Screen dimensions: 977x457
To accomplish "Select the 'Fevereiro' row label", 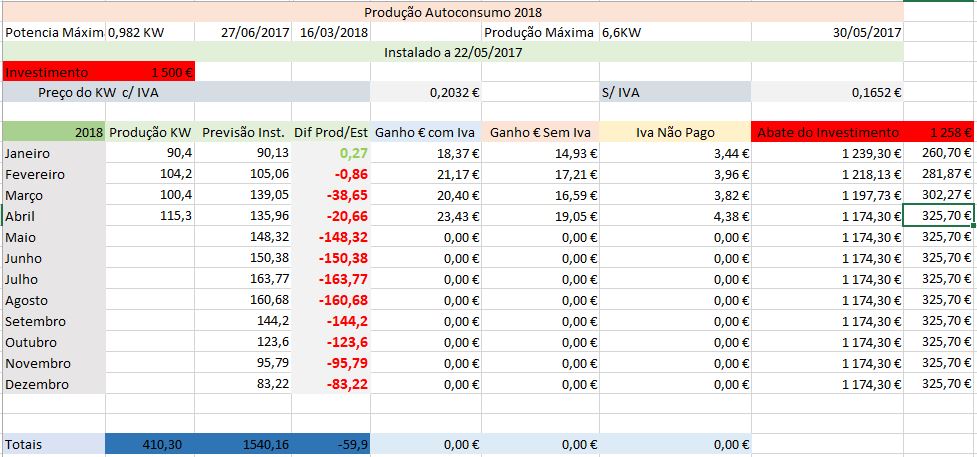I will coord(54,174).
